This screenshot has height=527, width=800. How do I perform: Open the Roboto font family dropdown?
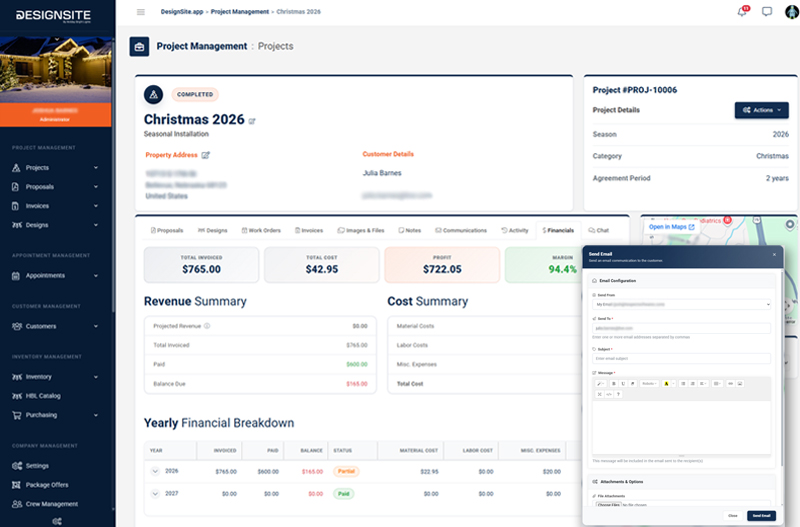pos(649,384)
